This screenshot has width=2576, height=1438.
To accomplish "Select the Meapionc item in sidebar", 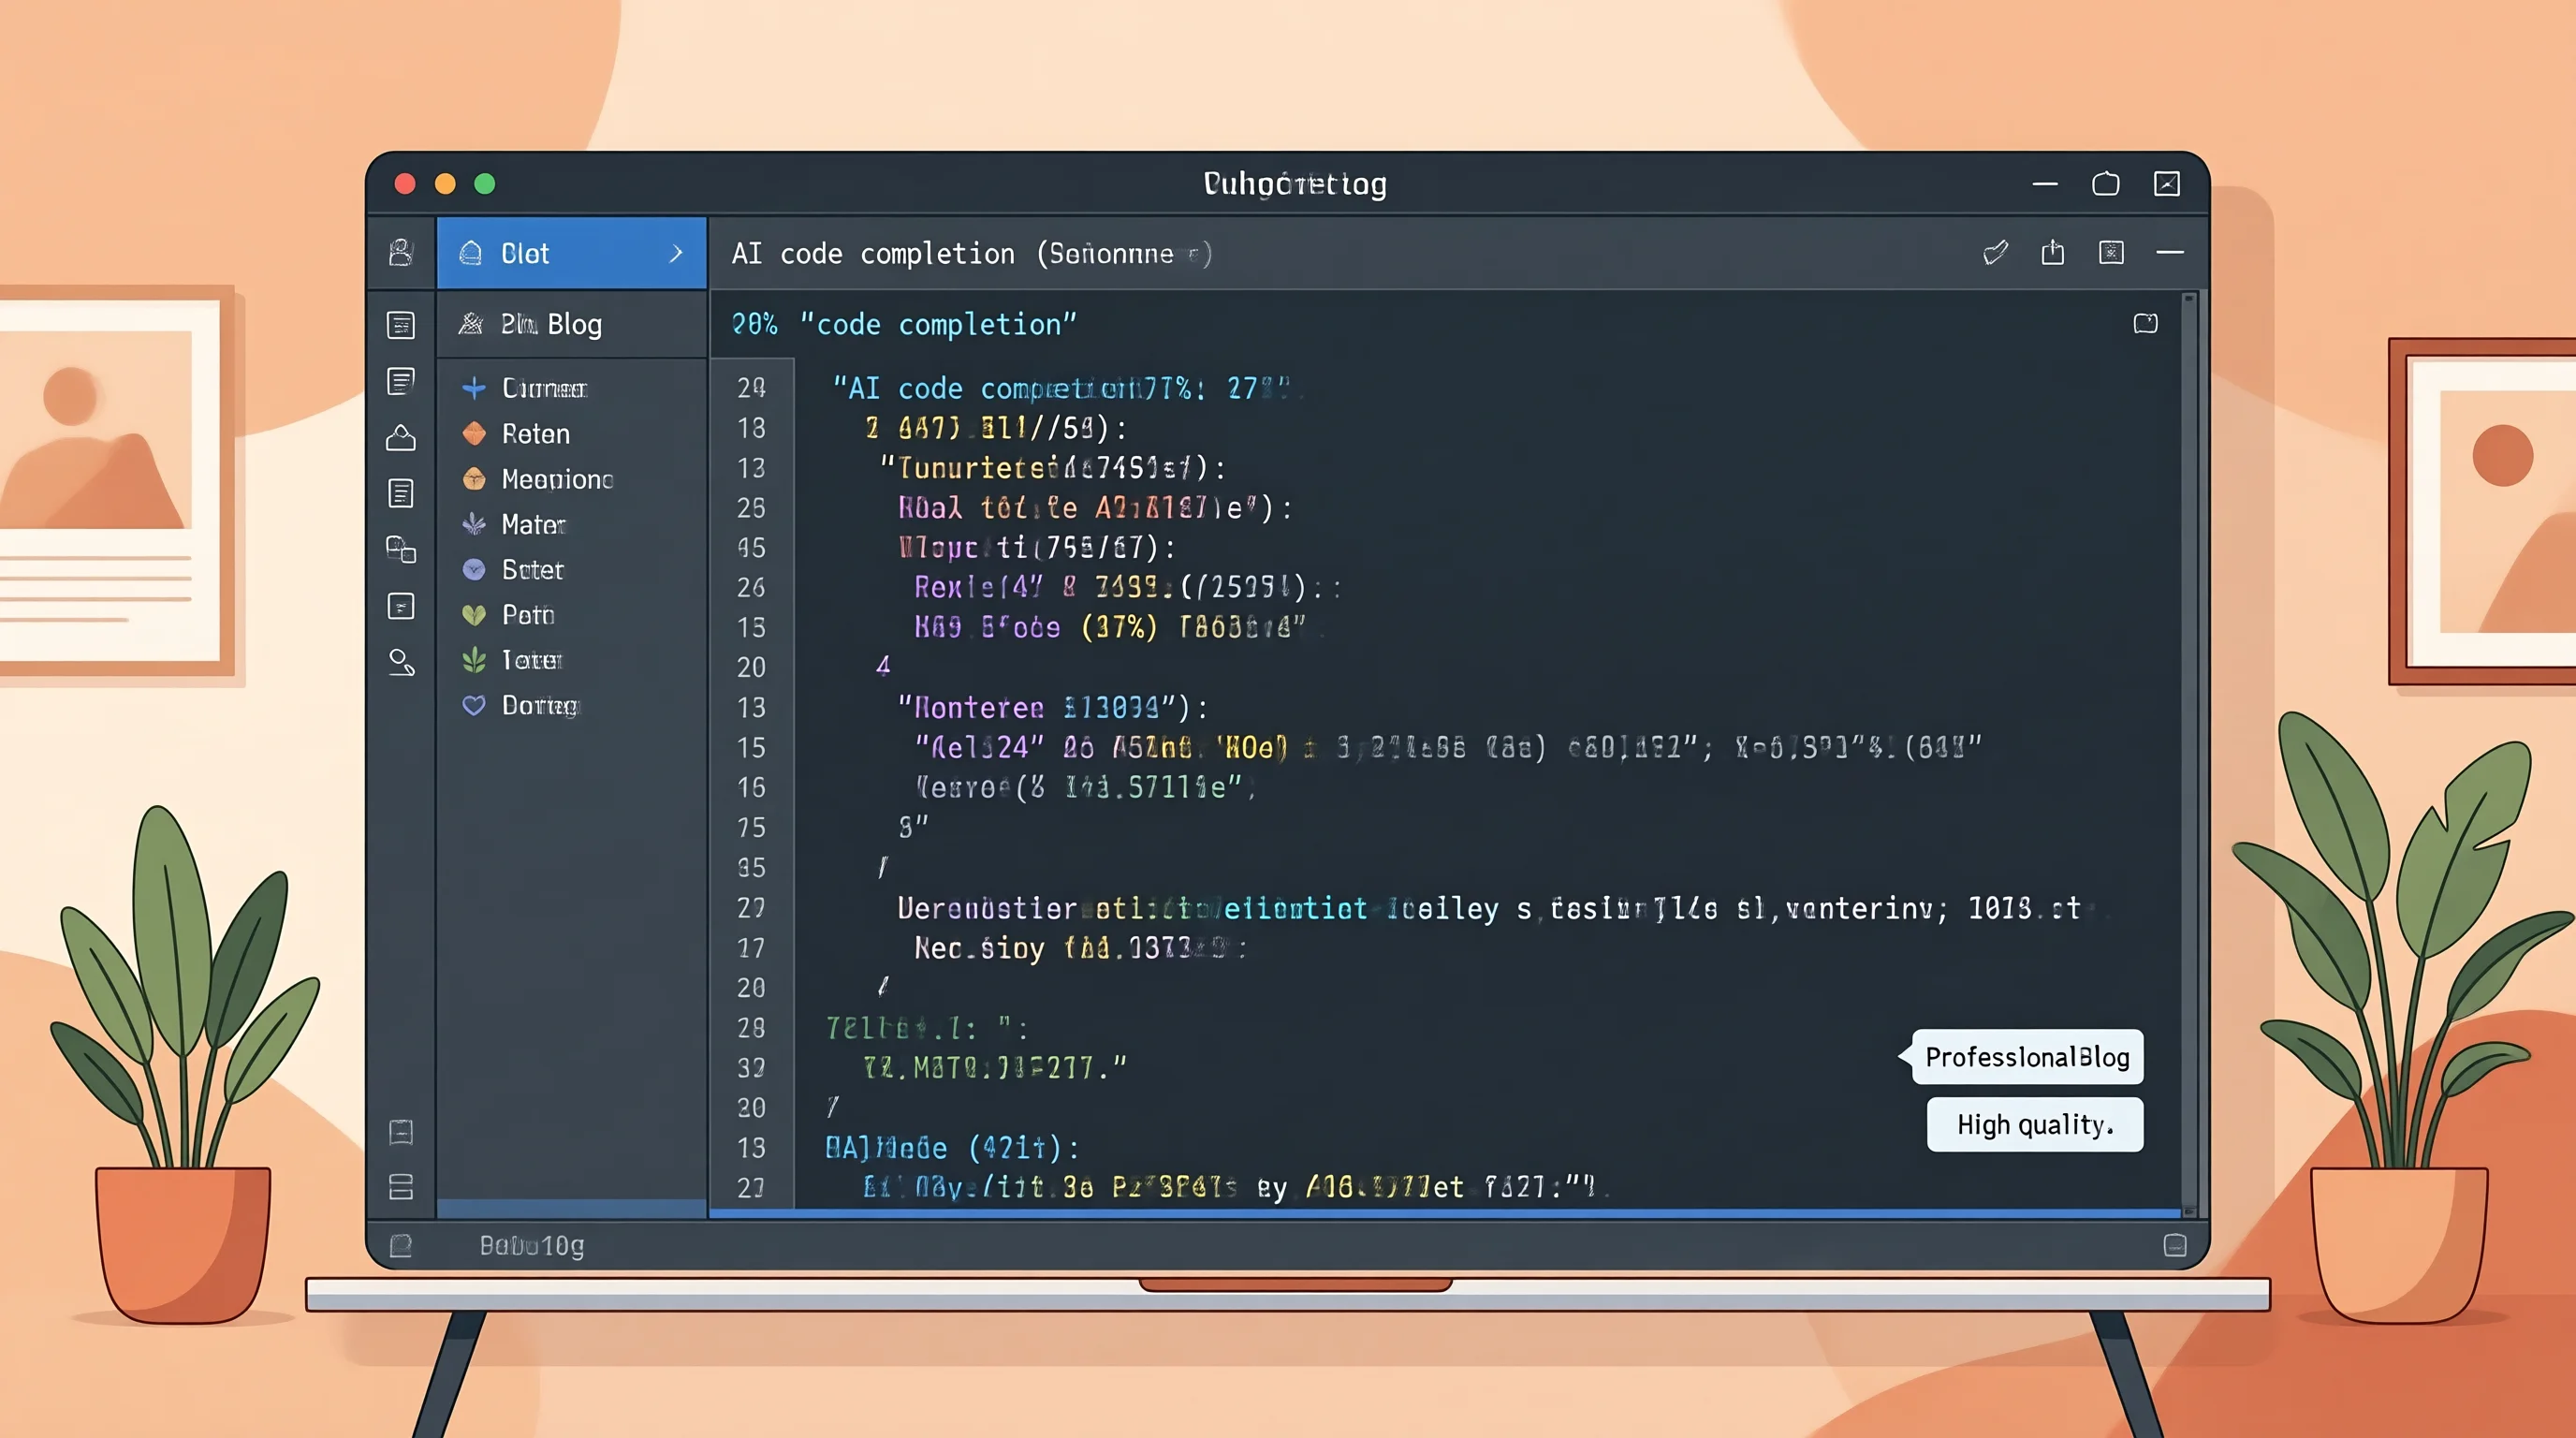I will (558, 479).
